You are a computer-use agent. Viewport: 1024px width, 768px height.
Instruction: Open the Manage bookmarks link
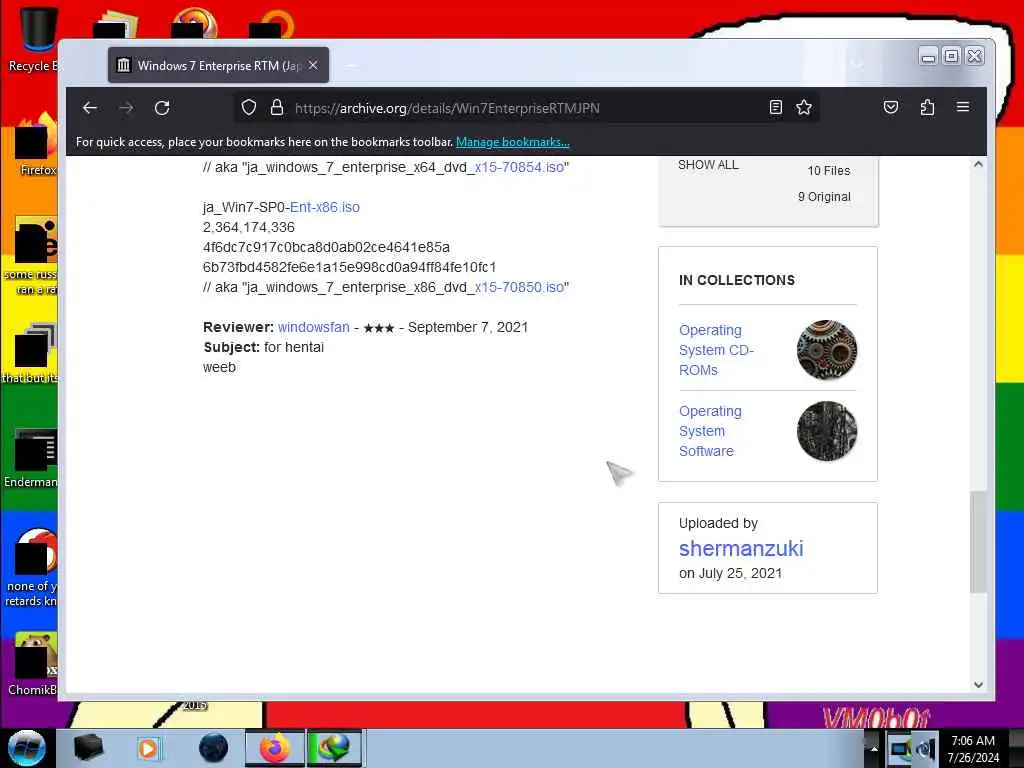coord(513,142)
